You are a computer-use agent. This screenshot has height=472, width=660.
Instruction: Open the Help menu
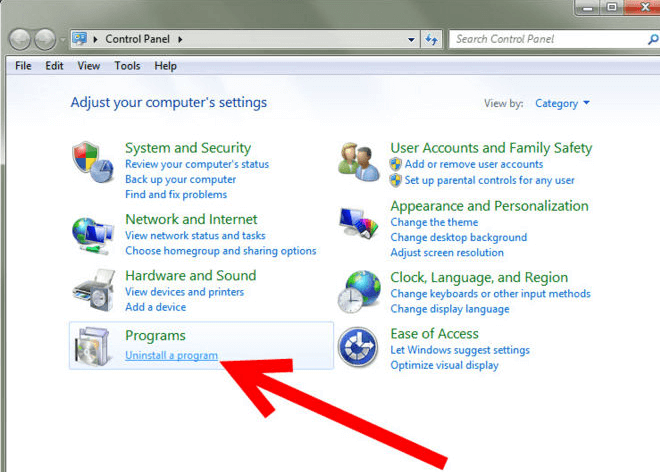[165, 66]
